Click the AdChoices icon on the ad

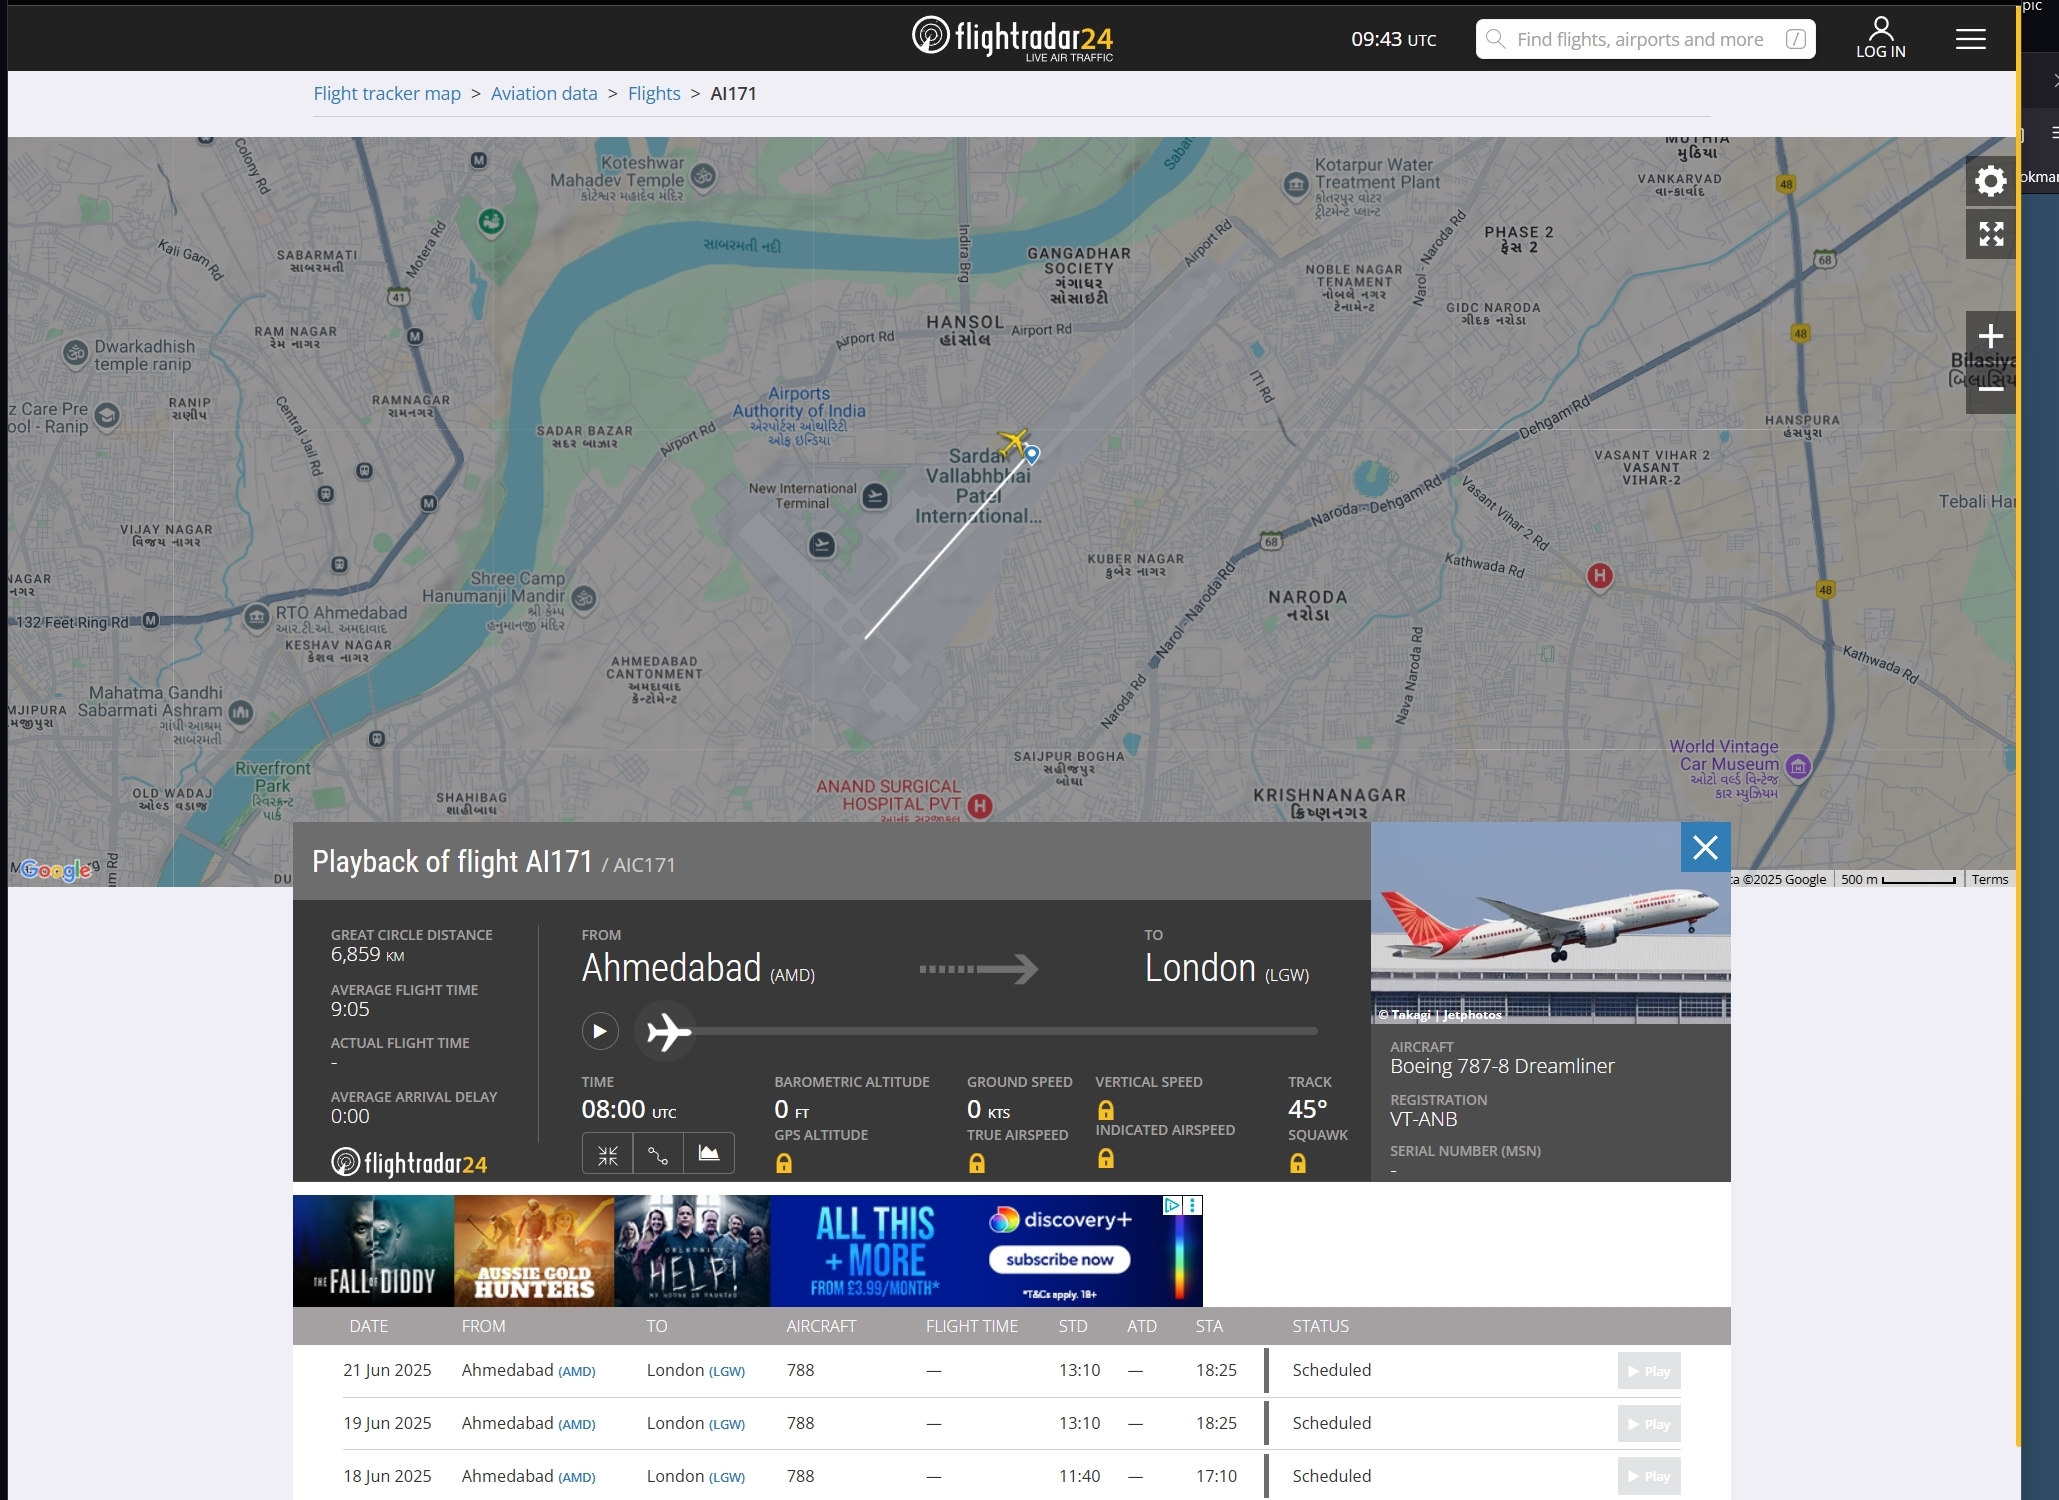click(1173, 1206)
